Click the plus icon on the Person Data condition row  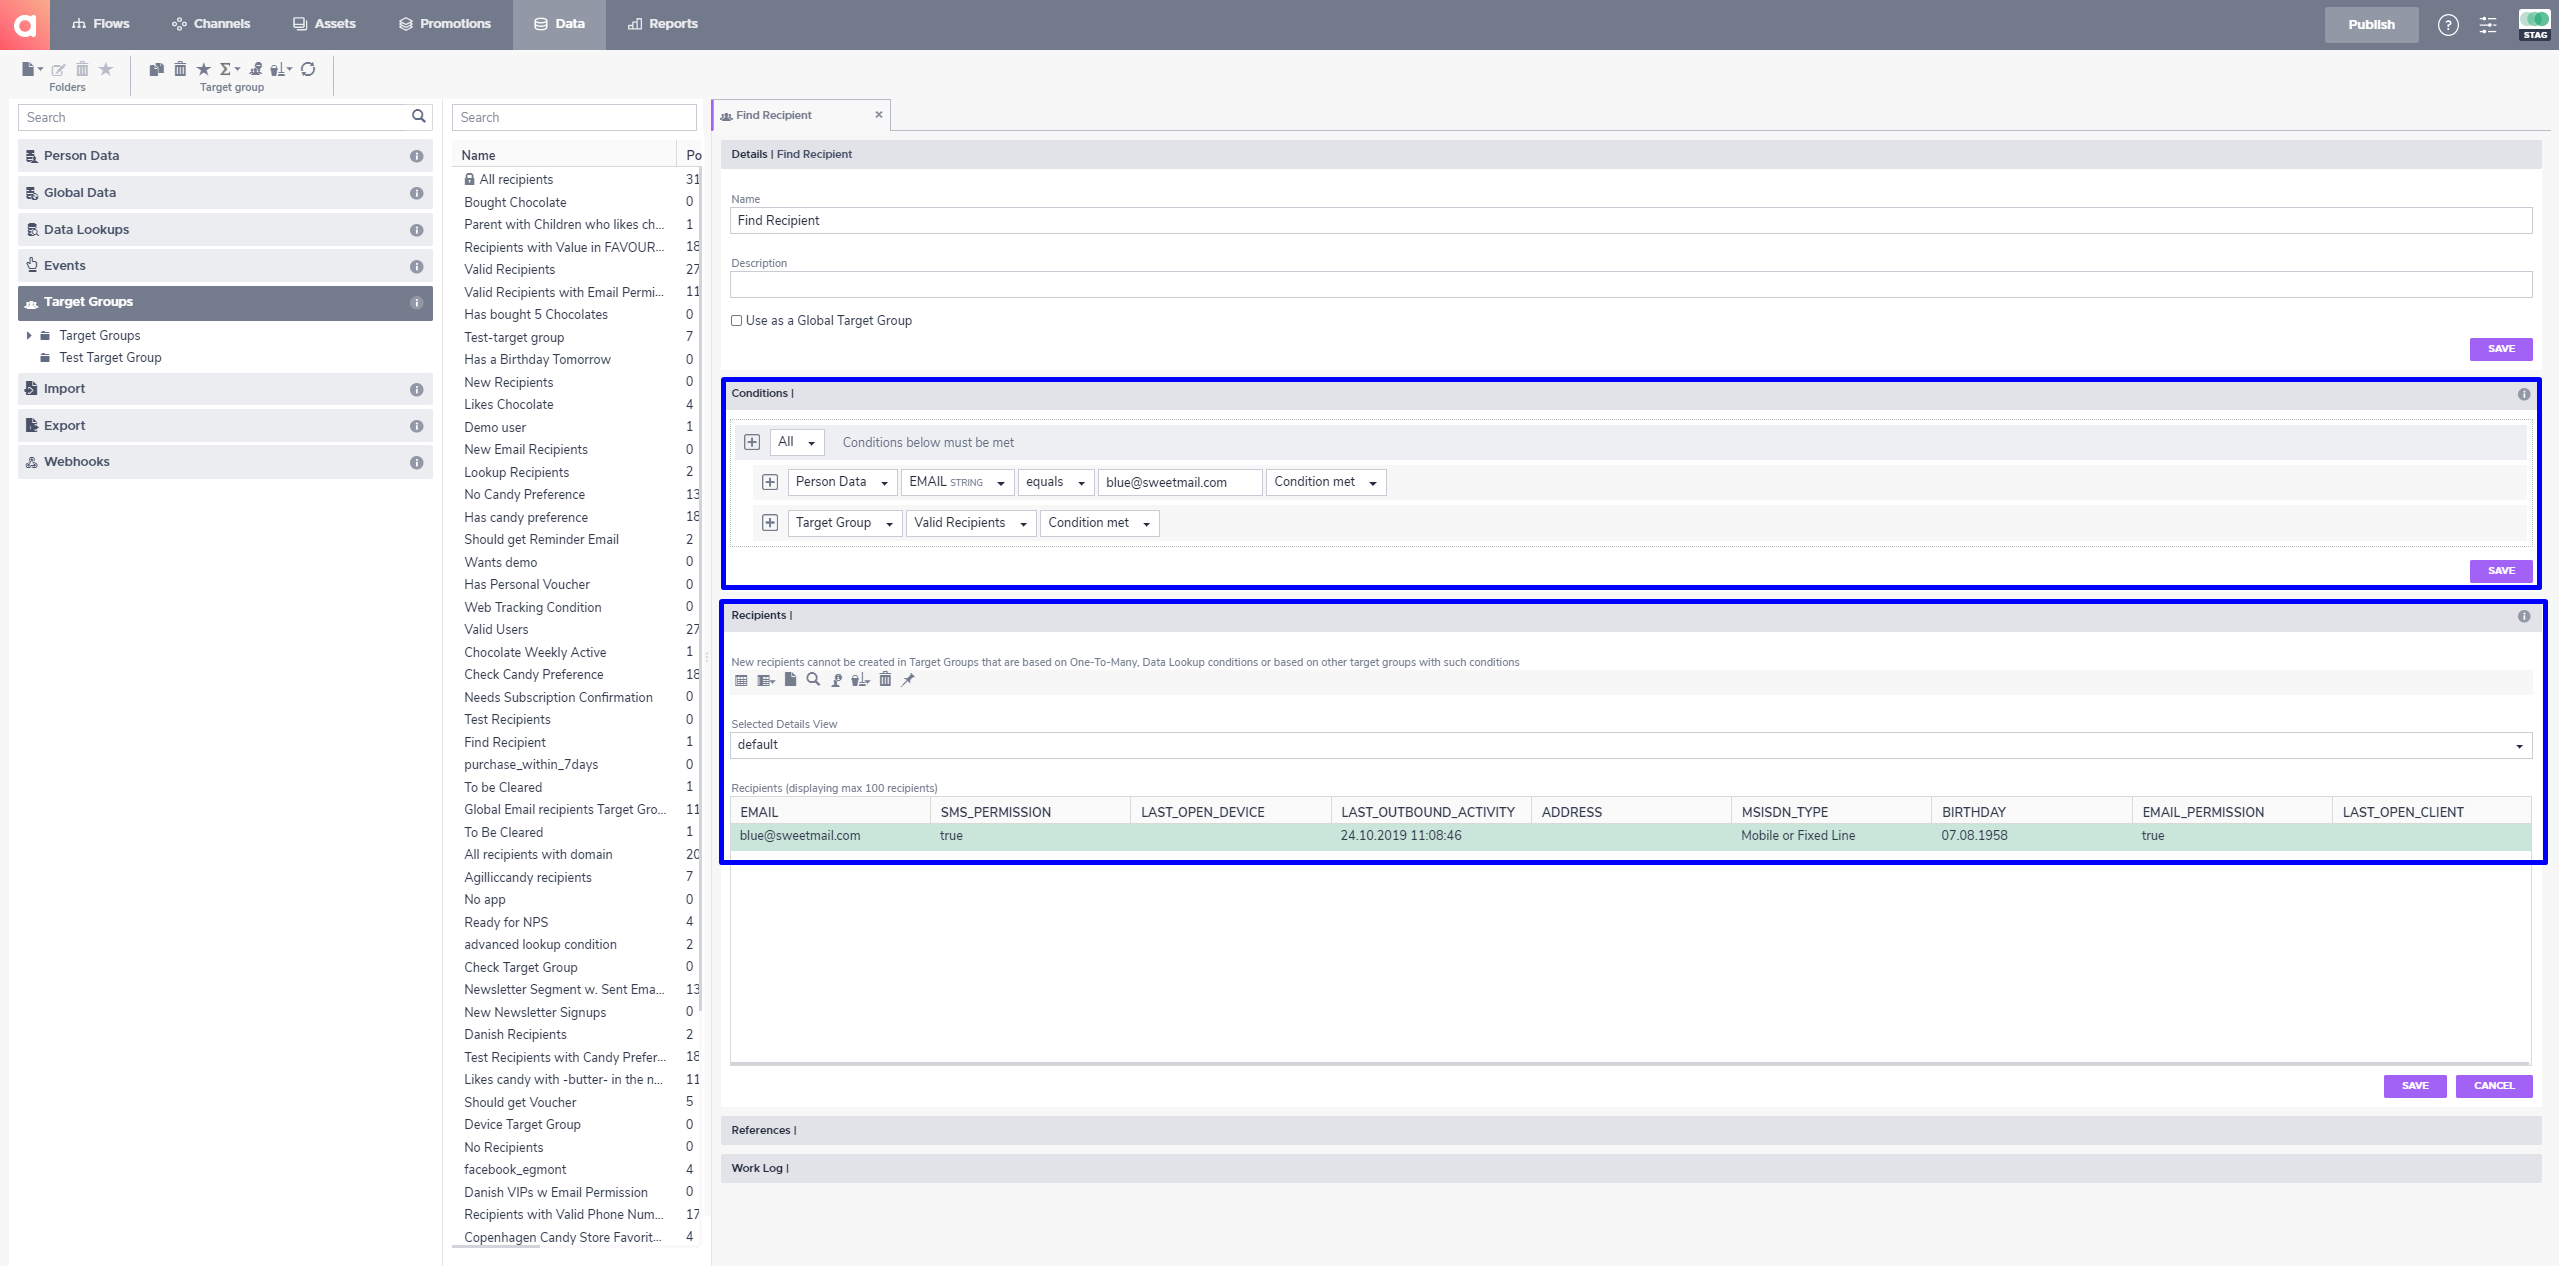[x=770, y=482]
